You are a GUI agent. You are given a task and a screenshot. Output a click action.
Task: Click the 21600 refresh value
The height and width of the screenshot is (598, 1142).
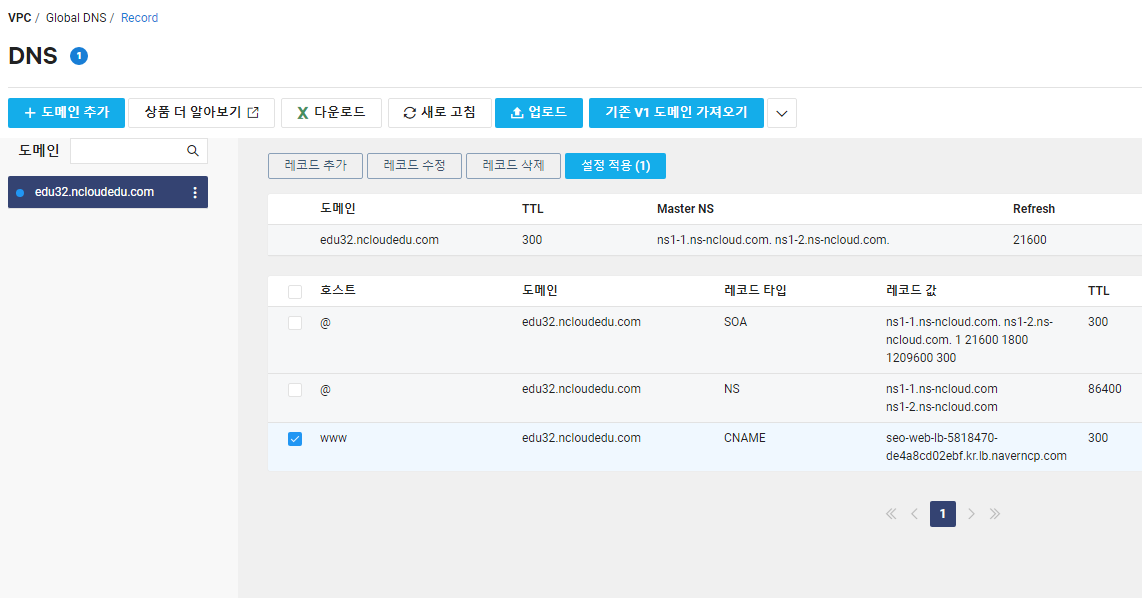pos(1030,240)
